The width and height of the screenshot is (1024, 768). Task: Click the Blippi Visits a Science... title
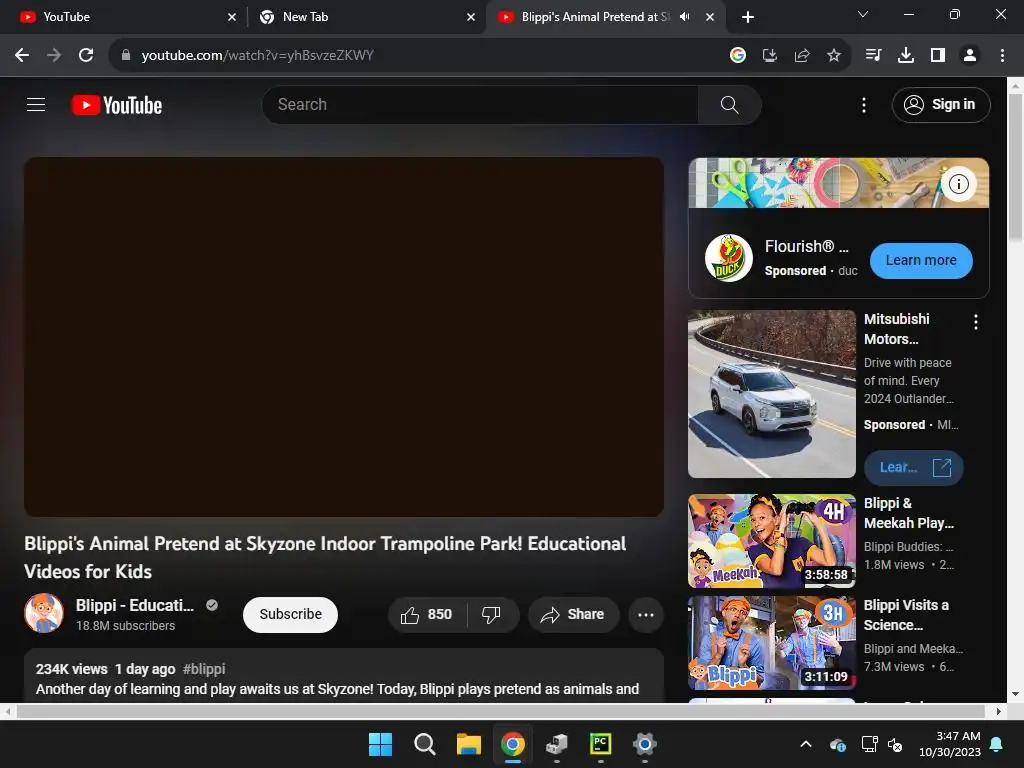pos(906,615)
